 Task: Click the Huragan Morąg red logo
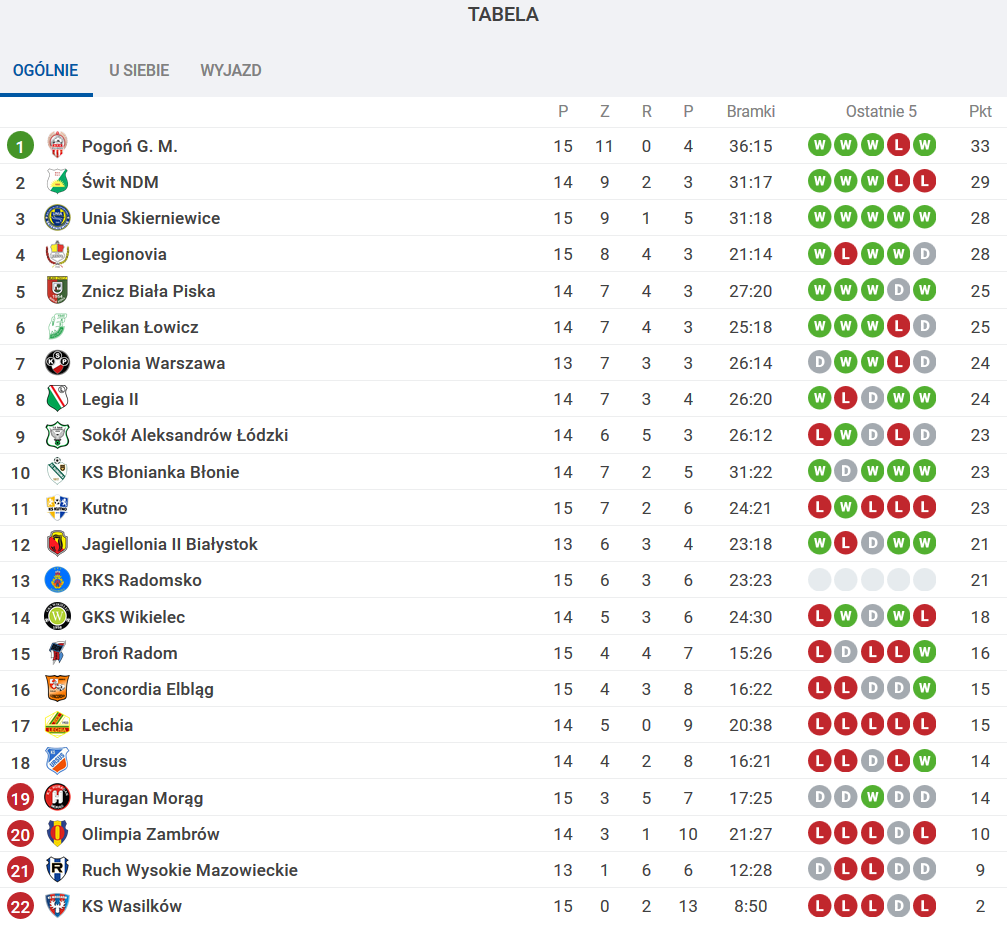click(x=57, y=798)
